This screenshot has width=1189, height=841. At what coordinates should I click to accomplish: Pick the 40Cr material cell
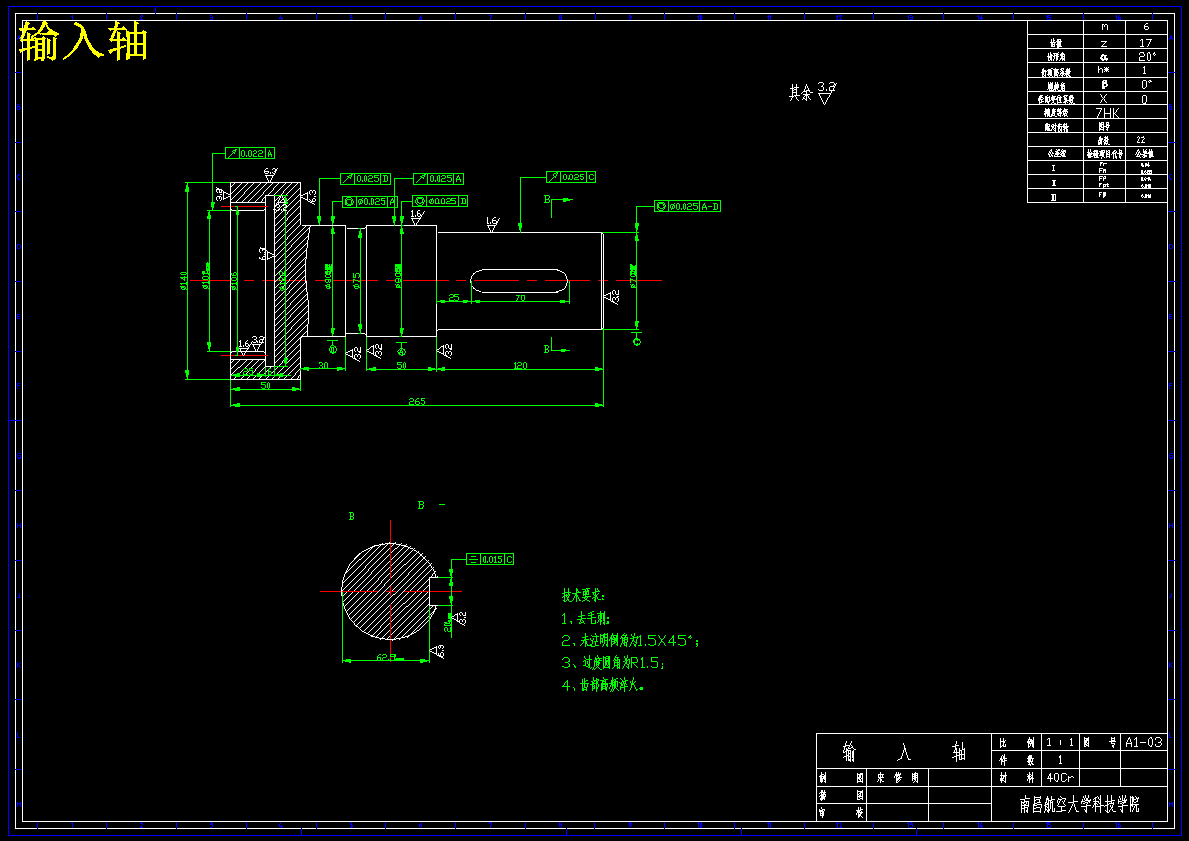point(1060,777)
